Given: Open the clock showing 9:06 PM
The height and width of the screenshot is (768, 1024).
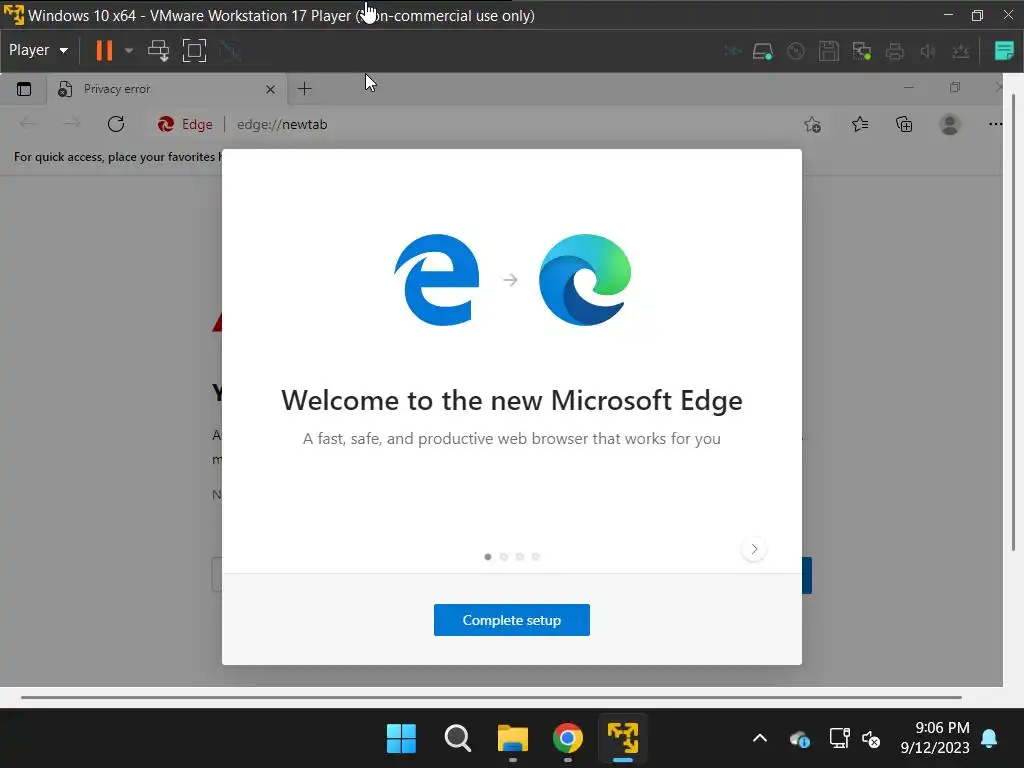Looking at the screenshot, I should tap(935, 737).
